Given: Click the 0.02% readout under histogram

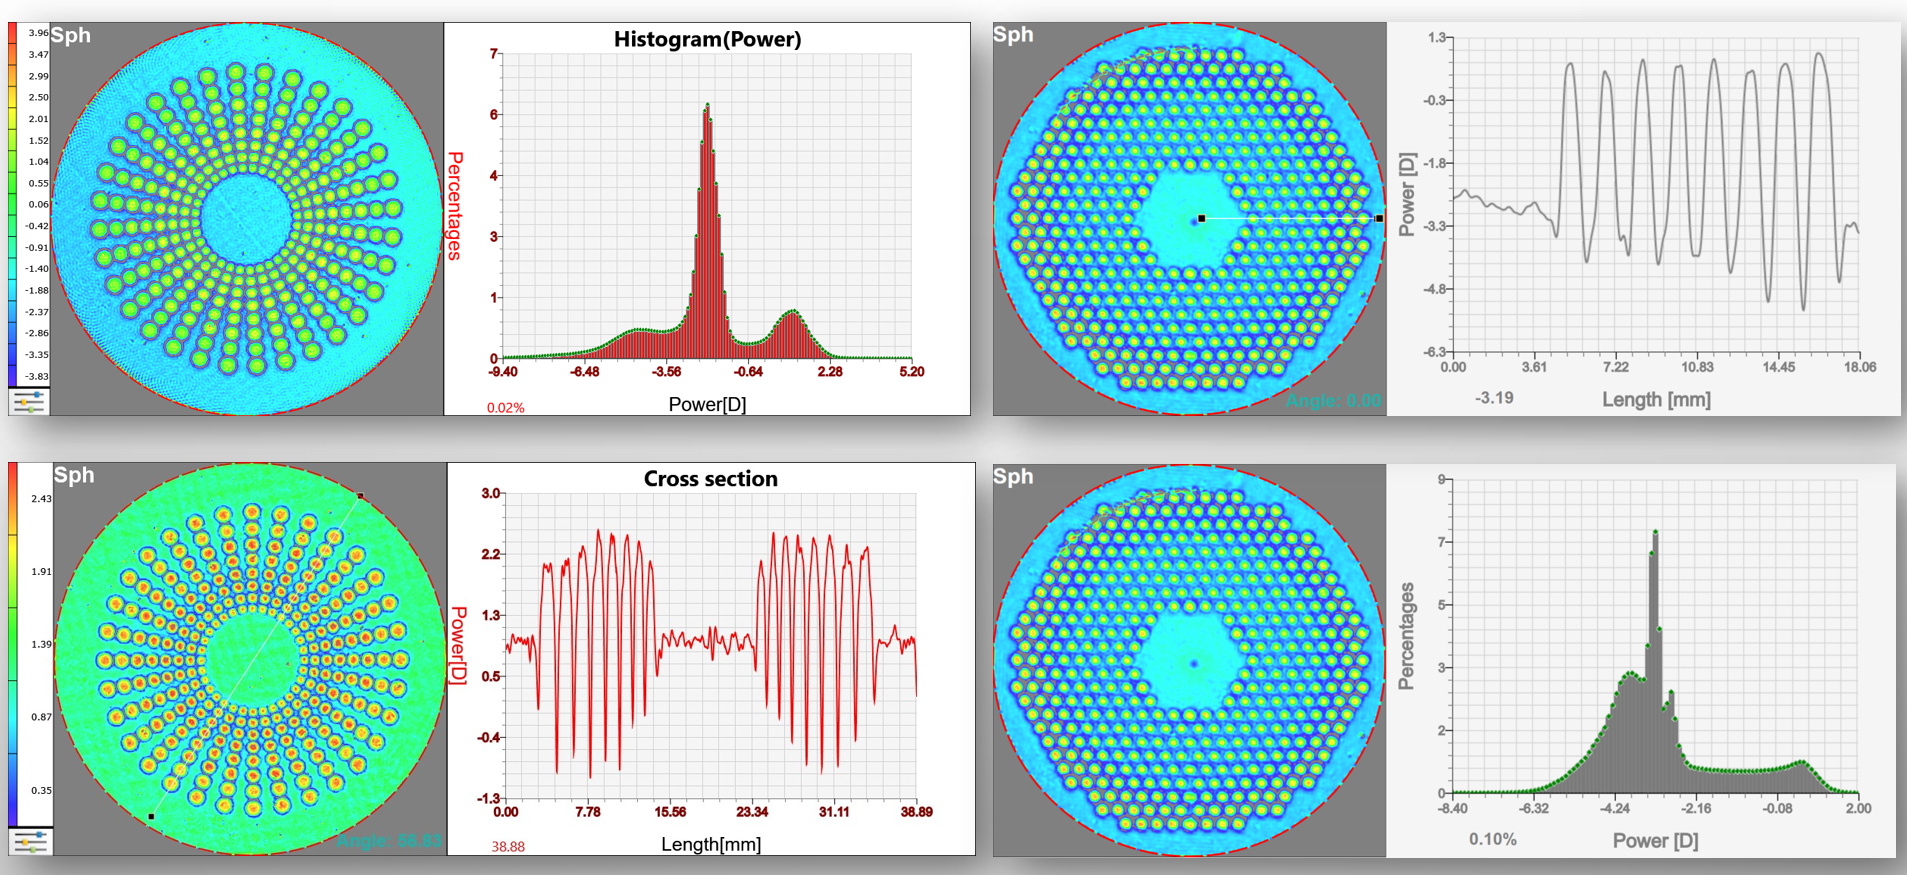Looking at the screenshot, I should [x=505, y=407].
